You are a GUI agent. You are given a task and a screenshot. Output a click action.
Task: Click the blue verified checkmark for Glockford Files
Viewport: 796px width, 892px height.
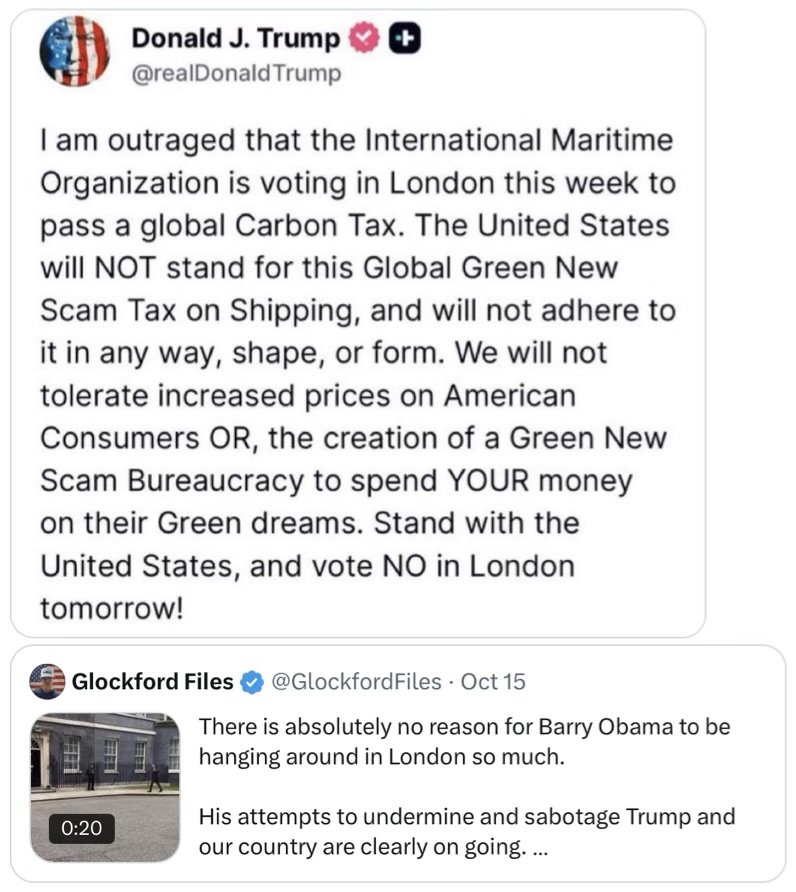254,682
